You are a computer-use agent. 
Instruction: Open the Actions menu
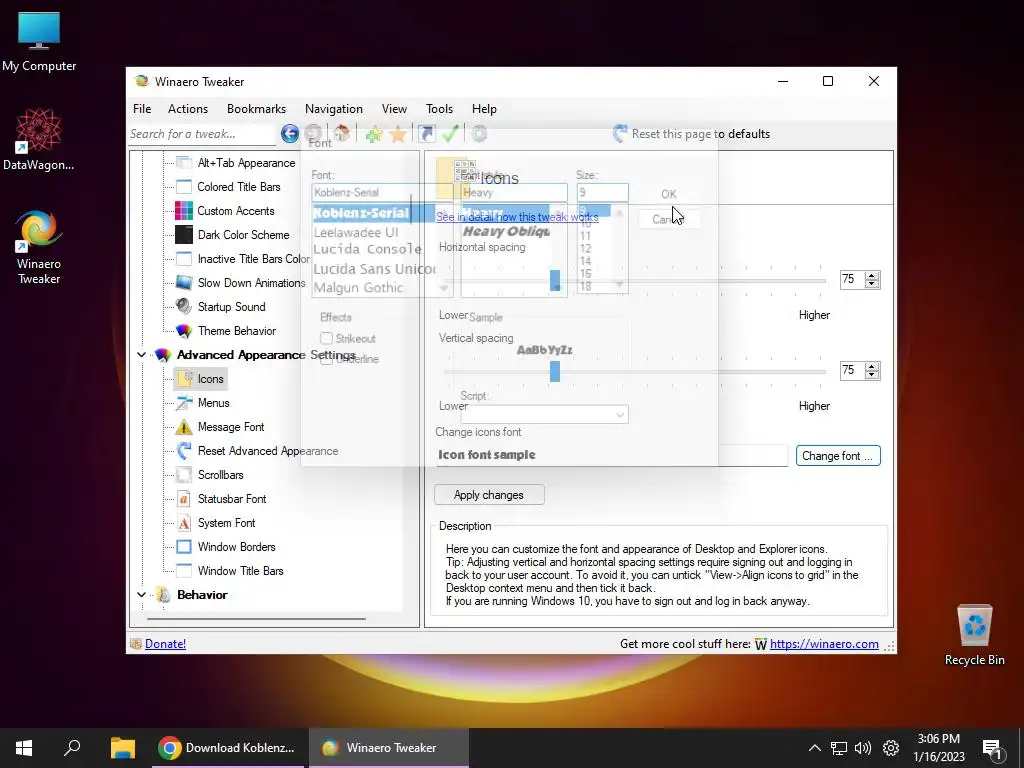point(187,109)
